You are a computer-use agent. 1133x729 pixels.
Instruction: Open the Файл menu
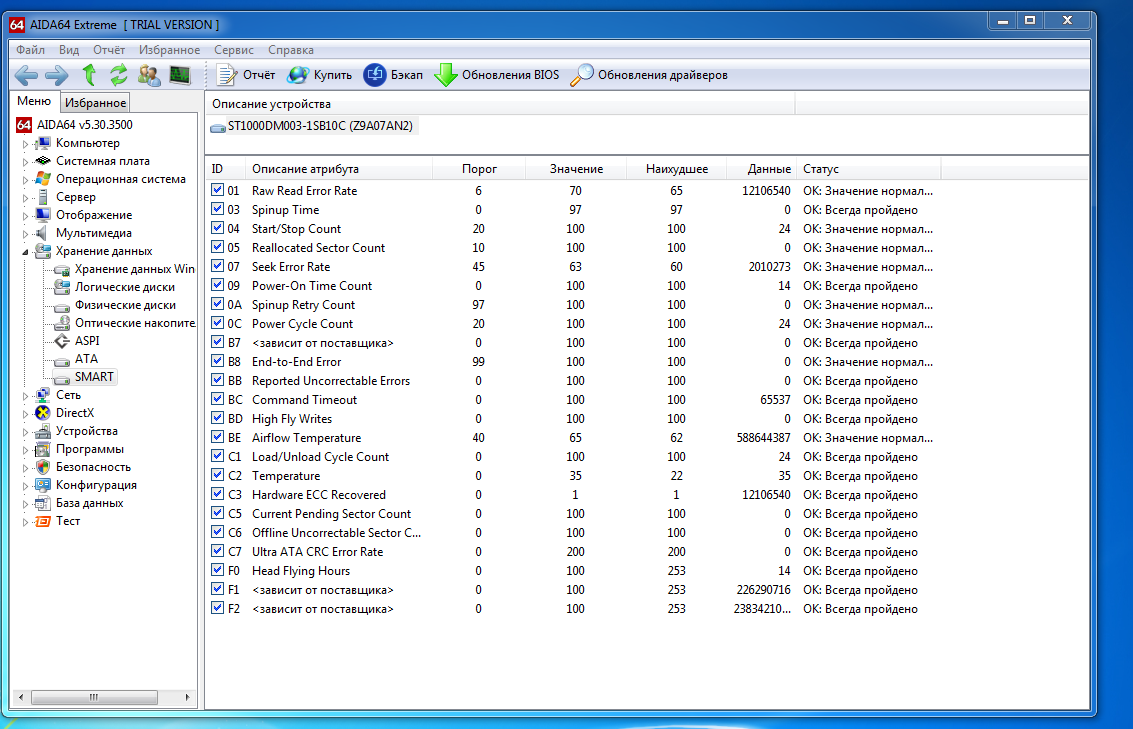(x=30, y=50)
